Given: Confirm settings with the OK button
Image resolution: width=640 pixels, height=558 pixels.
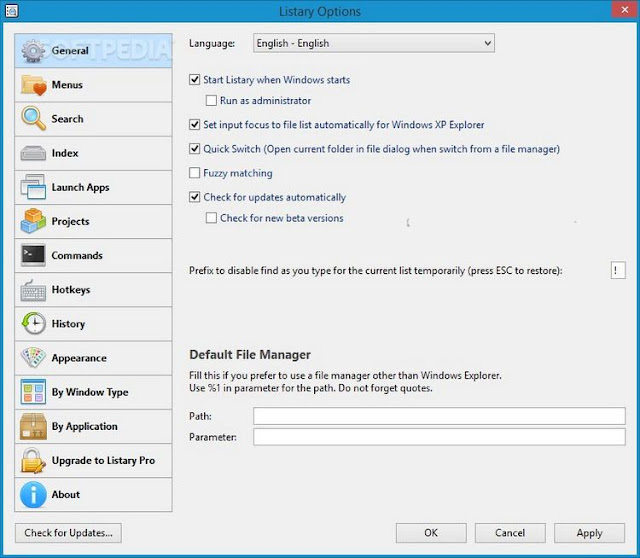Looking at the screenshot, I should coord(431,533).
